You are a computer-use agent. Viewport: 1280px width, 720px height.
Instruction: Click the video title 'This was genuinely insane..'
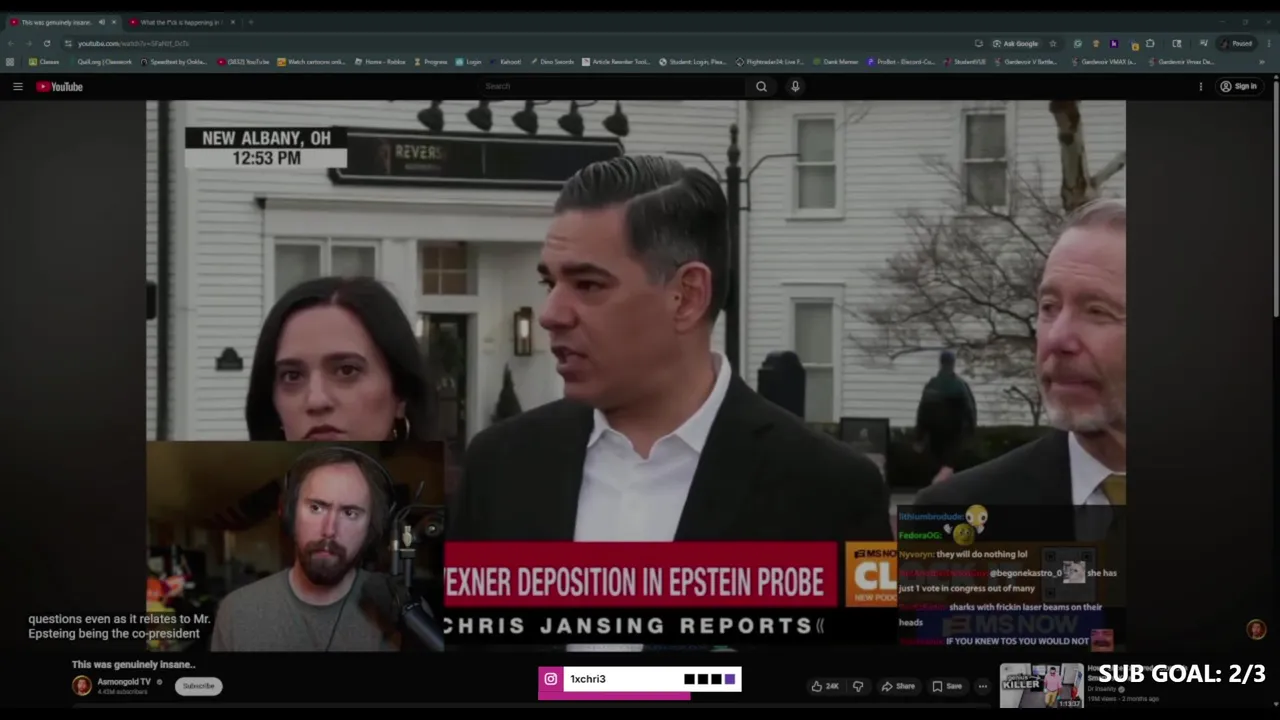(133, 664)
